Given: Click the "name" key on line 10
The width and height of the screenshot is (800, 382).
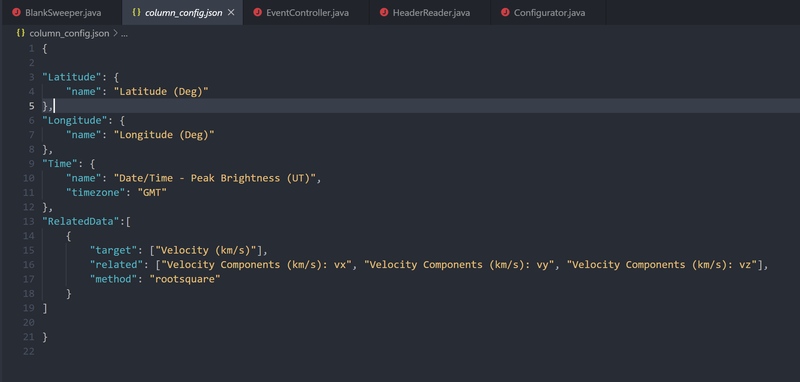Looking at the screenshot, I should [84, 178].
